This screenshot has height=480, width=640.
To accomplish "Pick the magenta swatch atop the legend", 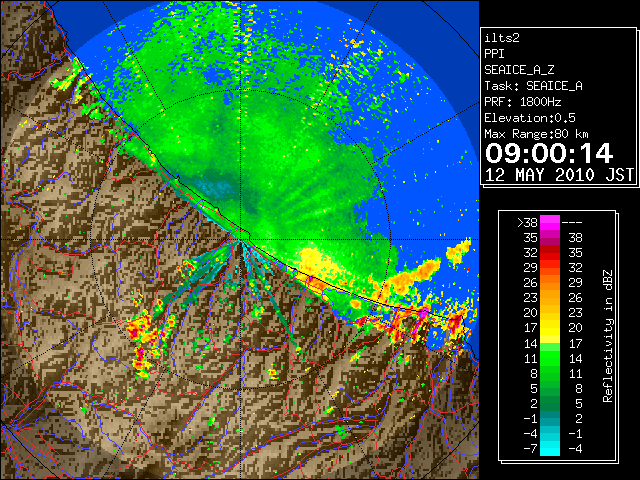I will coord(550,223).
